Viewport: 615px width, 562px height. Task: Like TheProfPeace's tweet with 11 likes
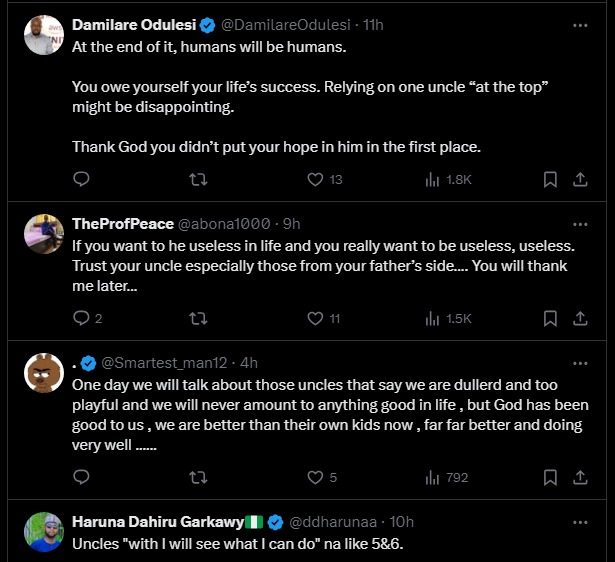(315, 319)
